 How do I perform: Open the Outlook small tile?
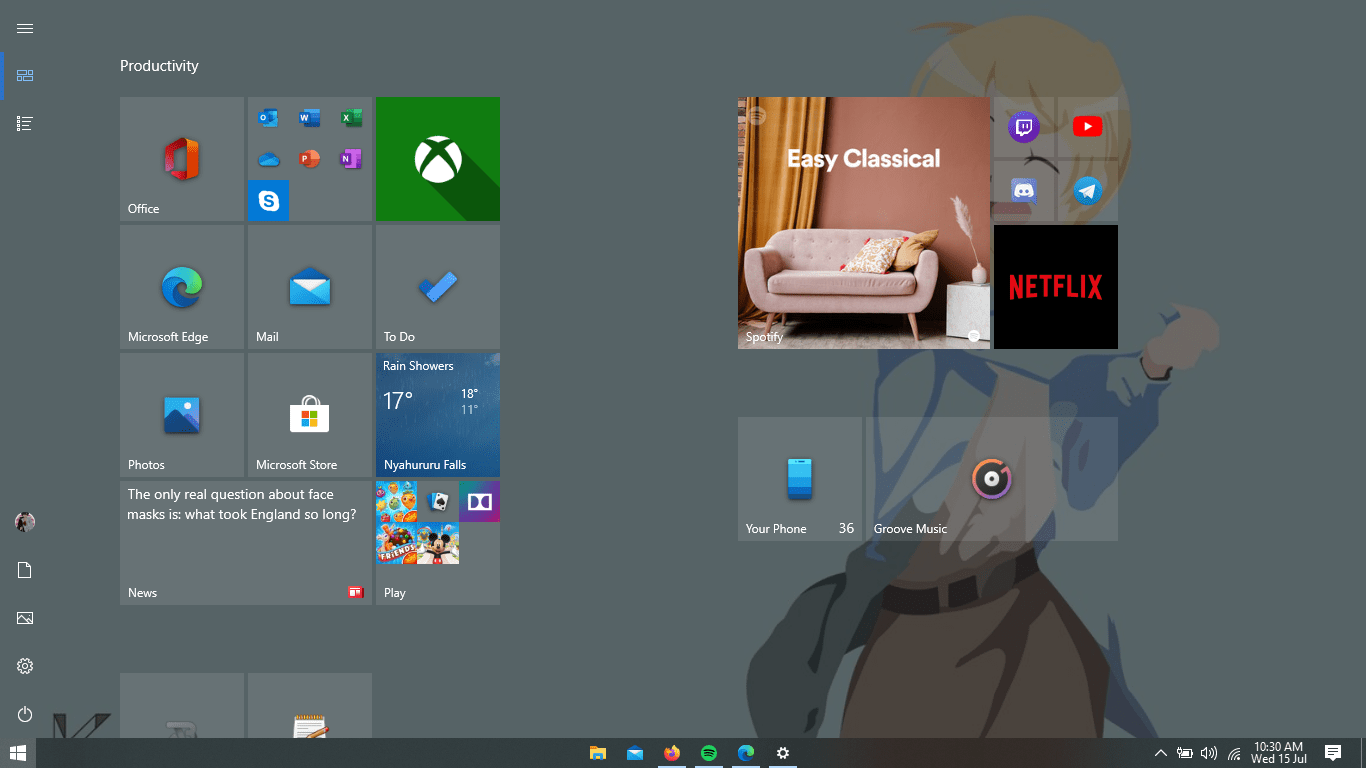268,118
